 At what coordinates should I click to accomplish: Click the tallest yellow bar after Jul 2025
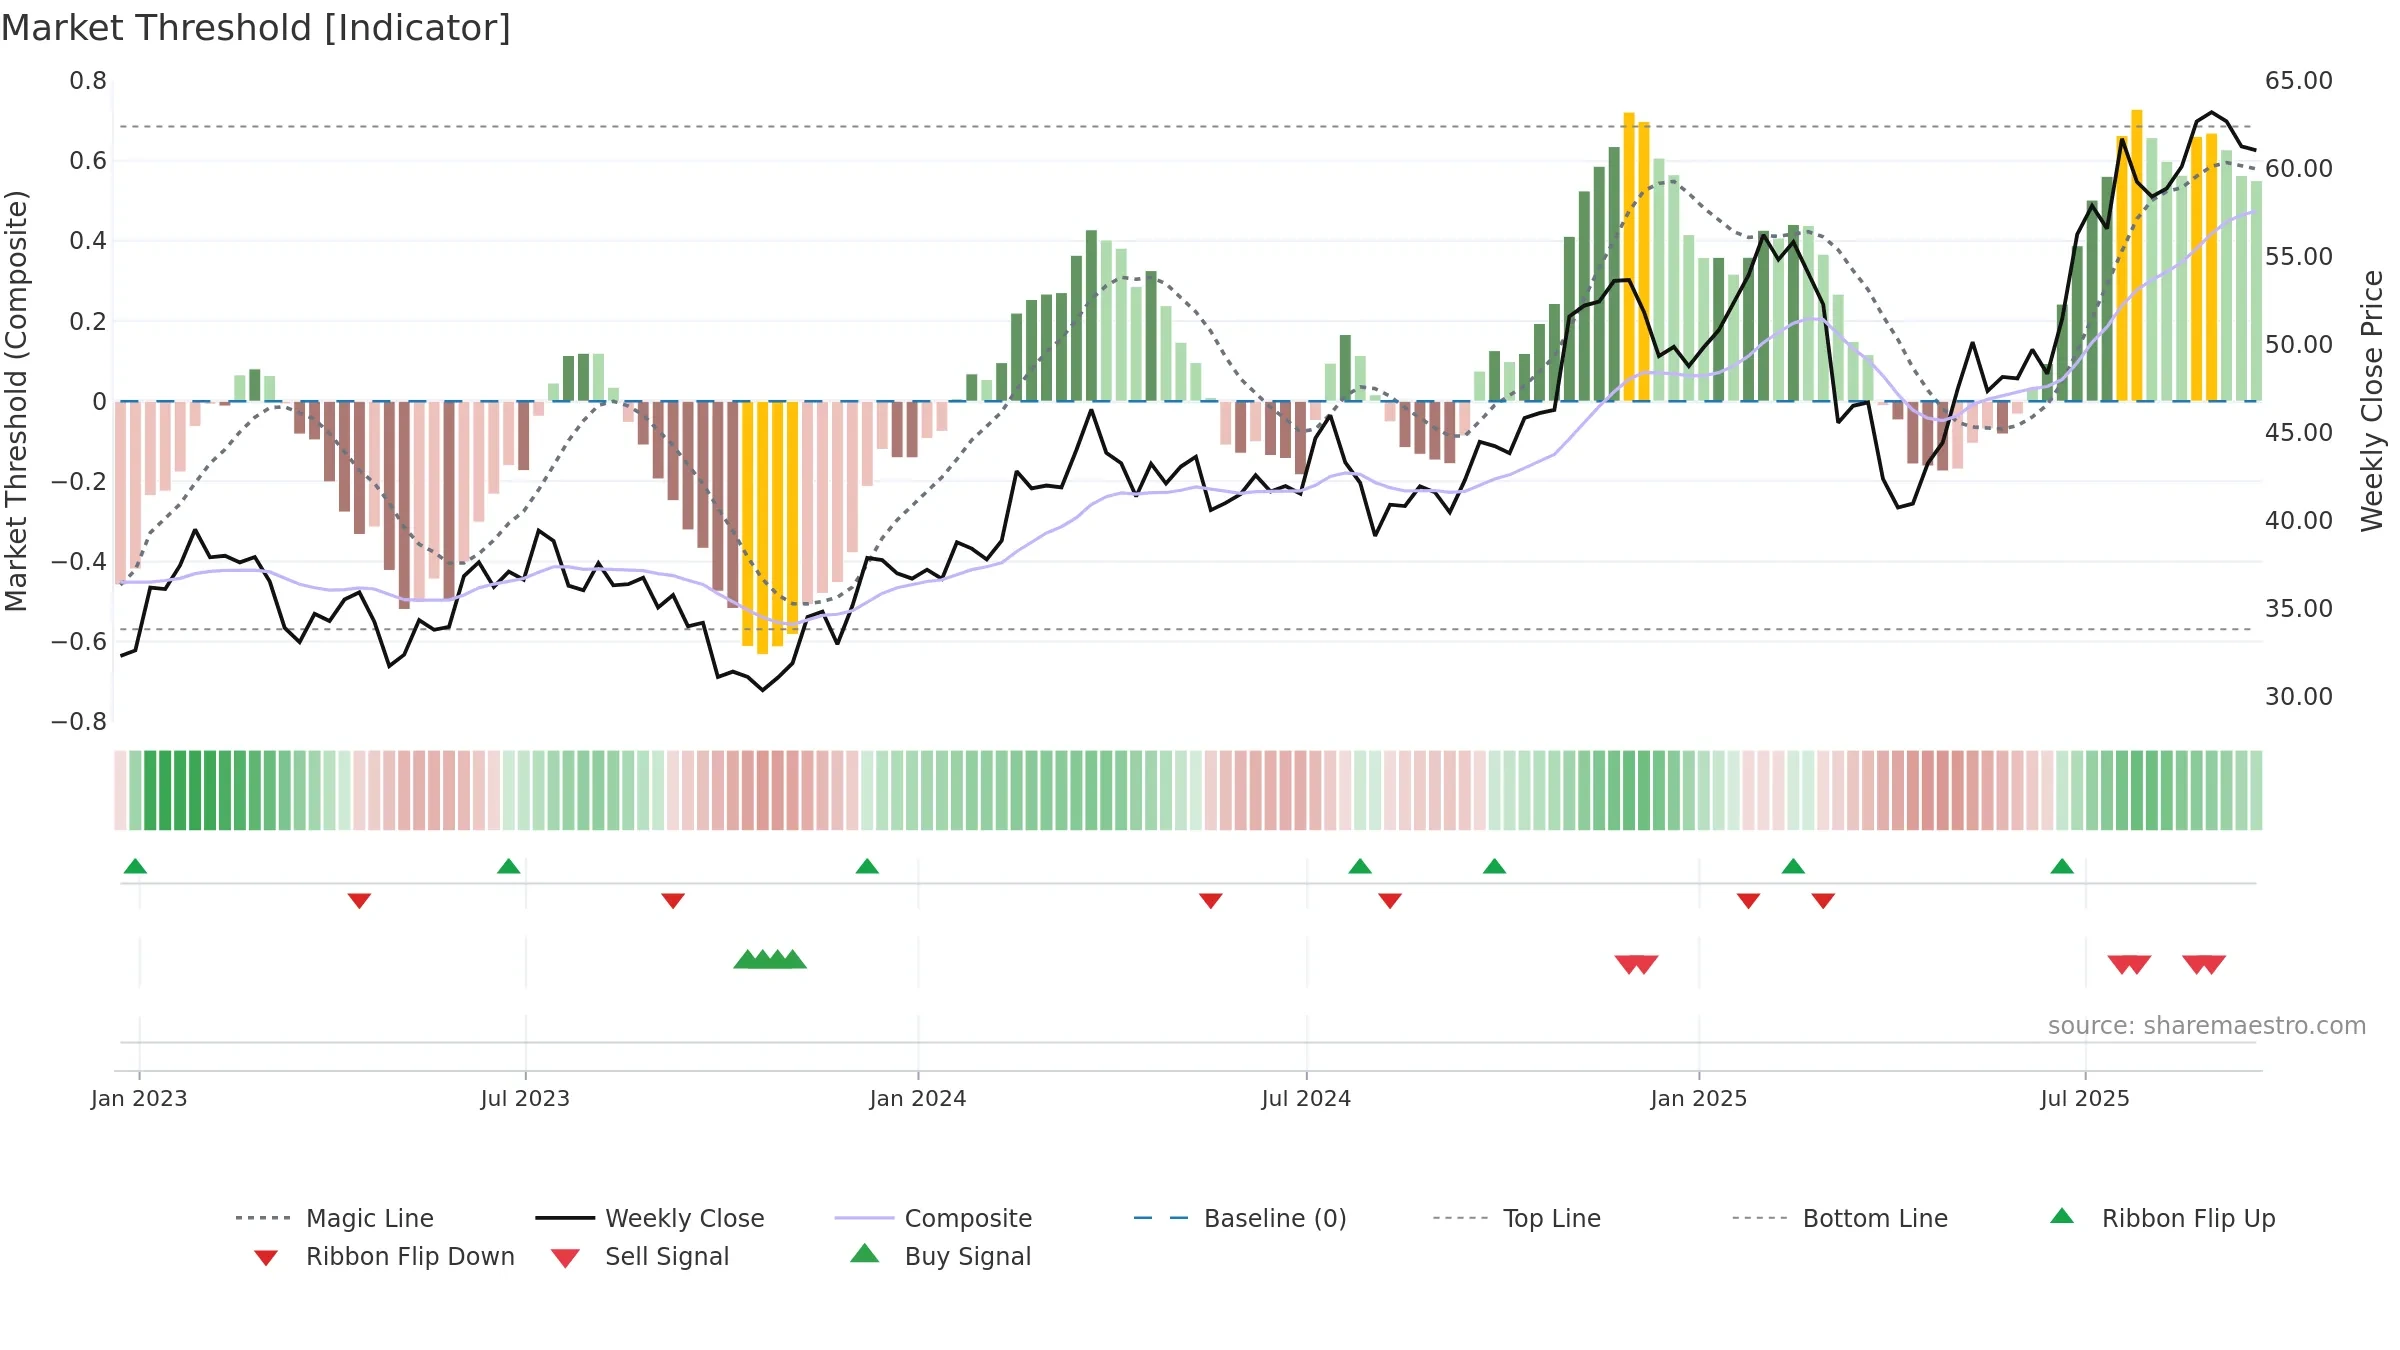2137,256
